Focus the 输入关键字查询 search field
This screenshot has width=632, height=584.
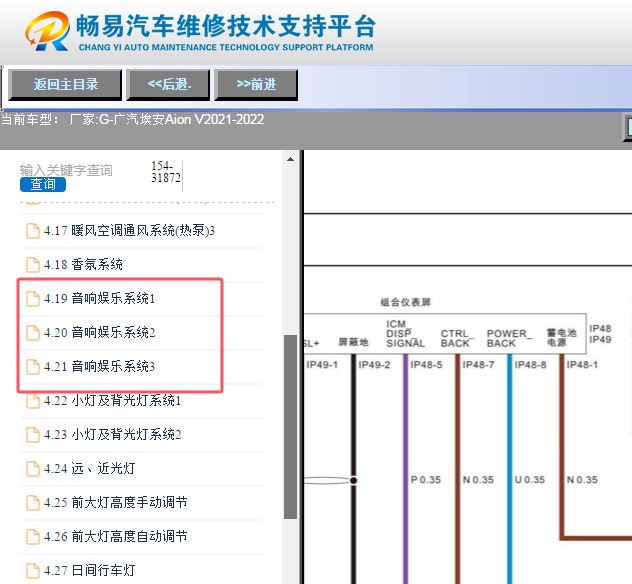click(x=66, y=170)
